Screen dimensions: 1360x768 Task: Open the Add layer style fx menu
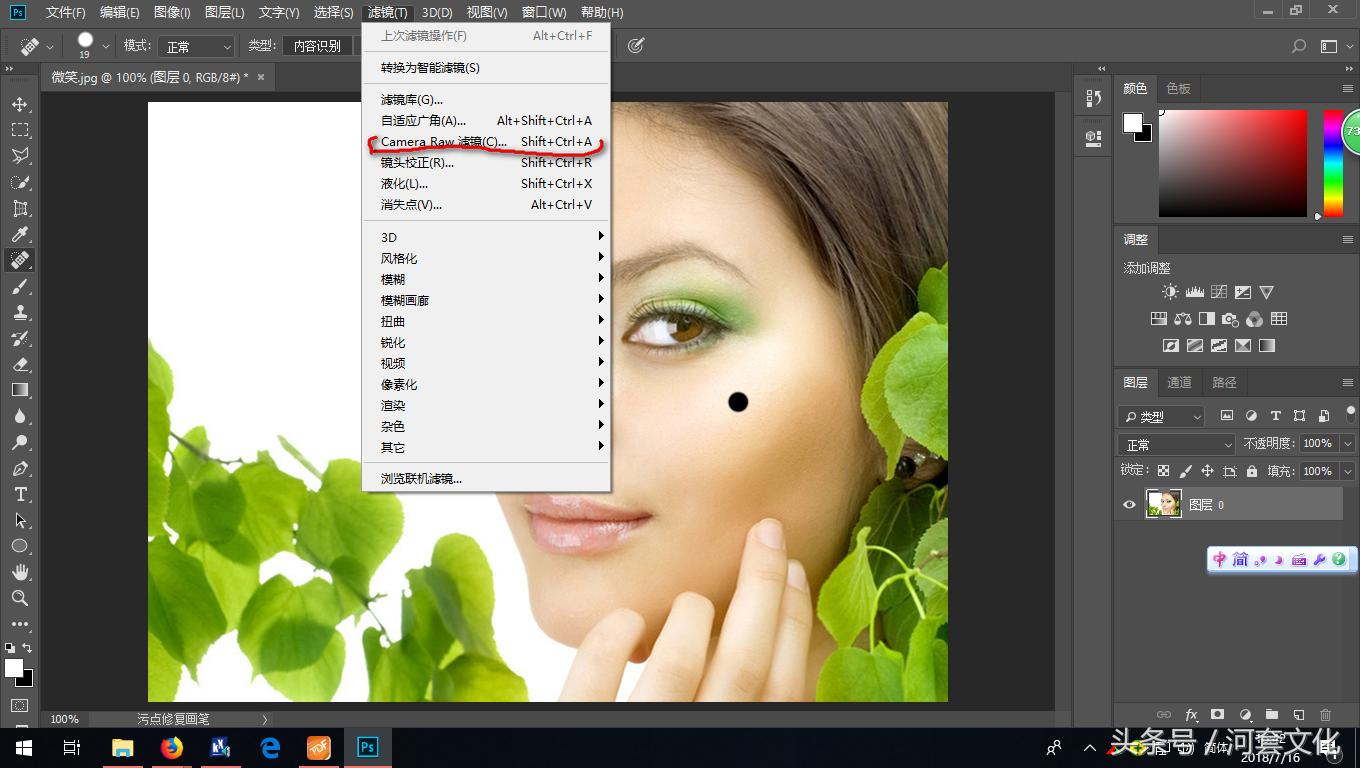pyautogui.click(x=1192, y=714)
